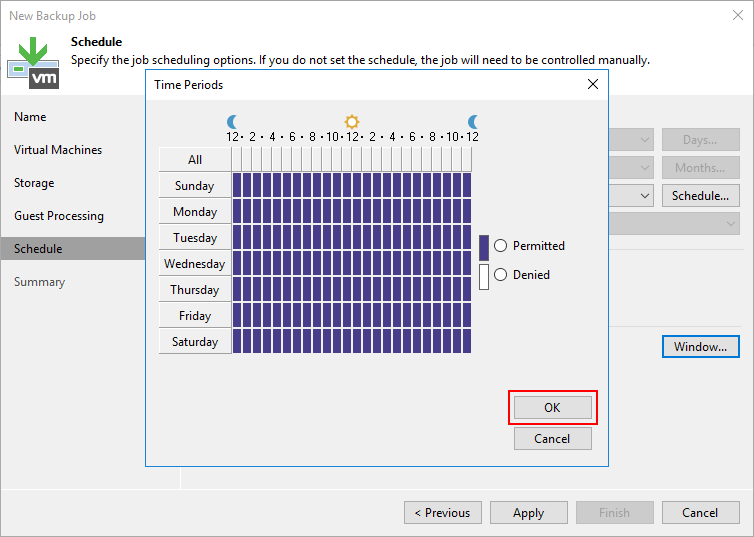754x537 pixels.
Task: Select the Denied radio button
Action: (x=501, y=275)
